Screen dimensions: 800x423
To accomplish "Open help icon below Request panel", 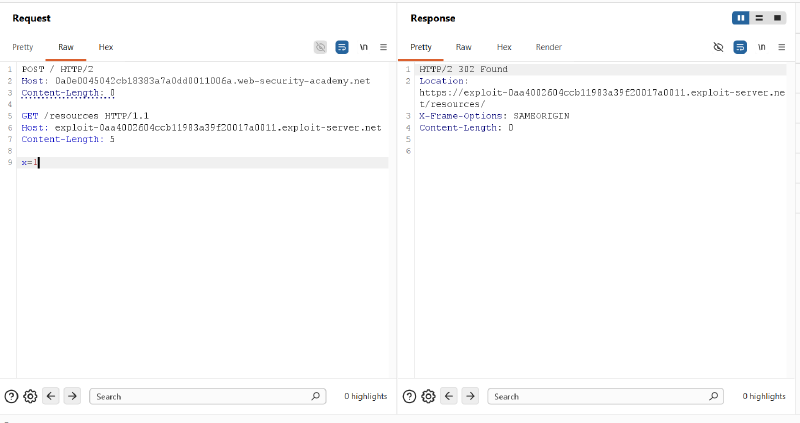I will (11, 396).
